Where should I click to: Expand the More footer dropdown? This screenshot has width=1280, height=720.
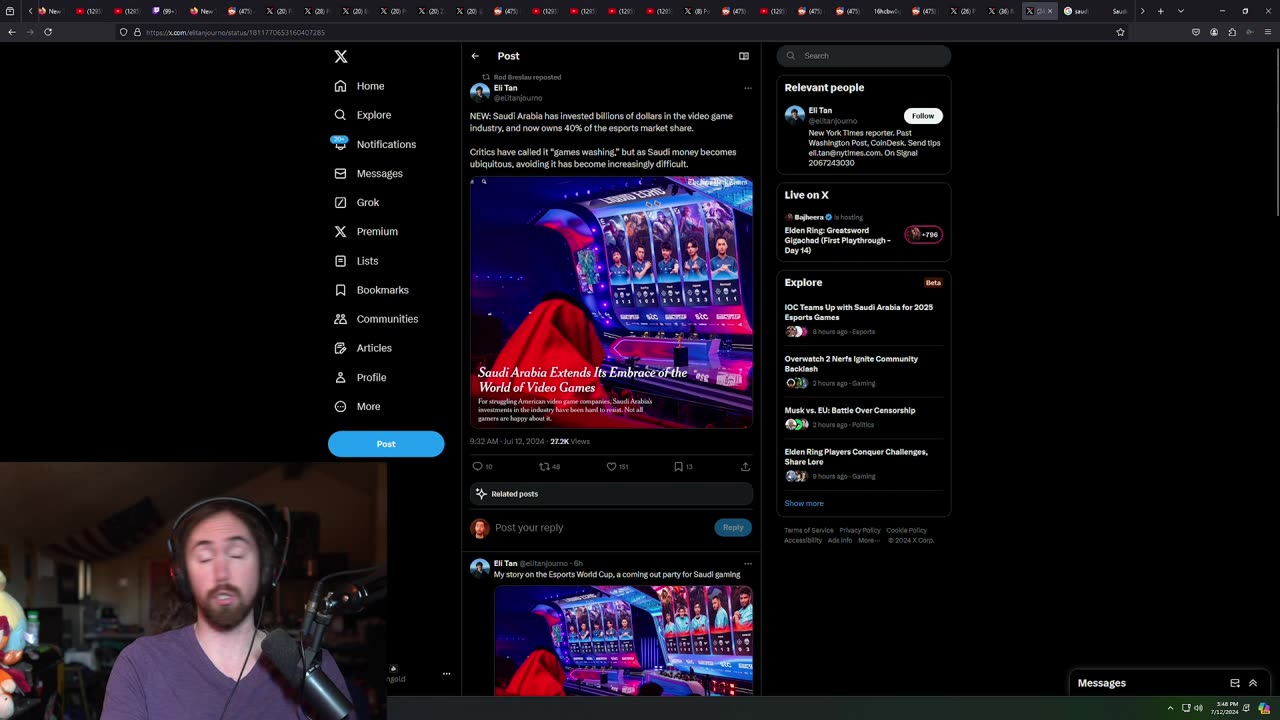click(x=869, y=541)
